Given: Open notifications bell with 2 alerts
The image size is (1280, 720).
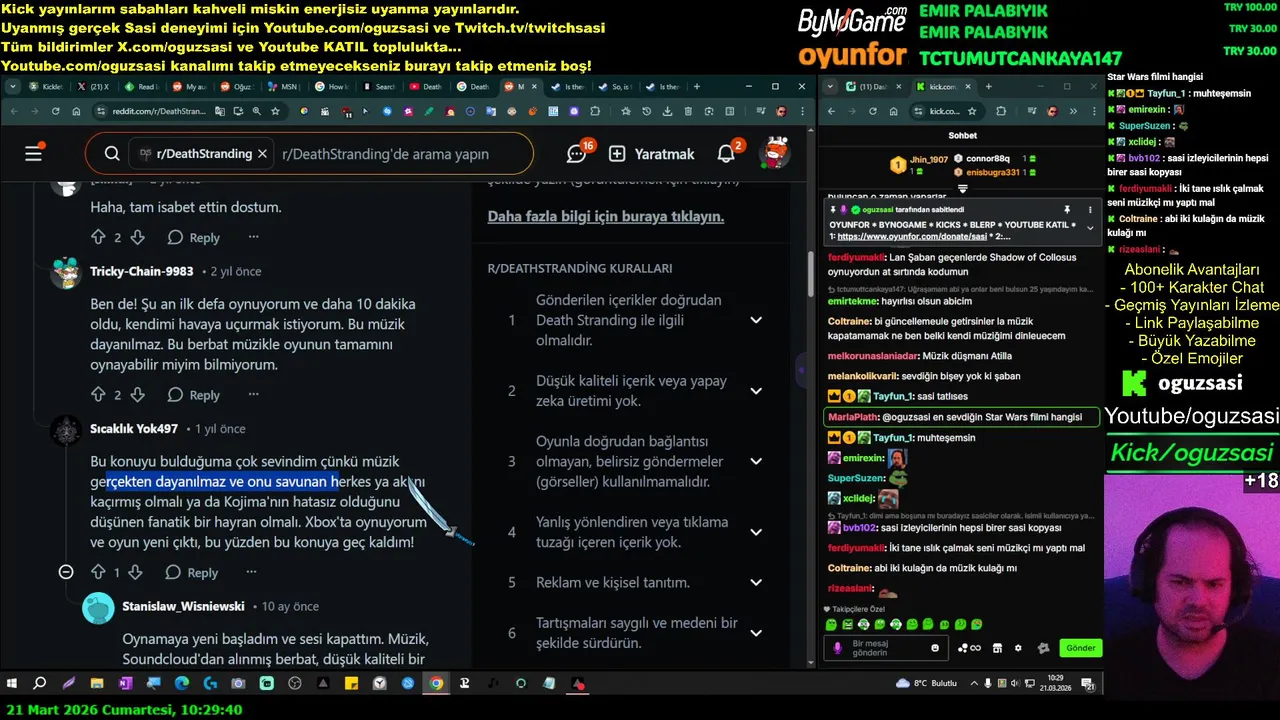Looking at the screenshot, I should [727, 153].
